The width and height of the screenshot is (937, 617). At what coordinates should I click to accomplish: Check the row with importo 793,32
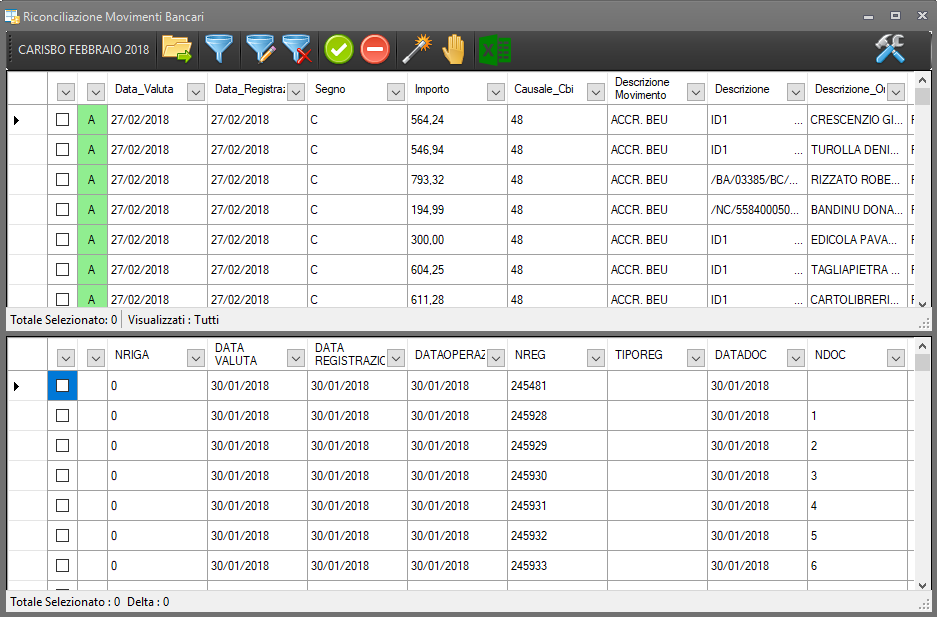62,180
